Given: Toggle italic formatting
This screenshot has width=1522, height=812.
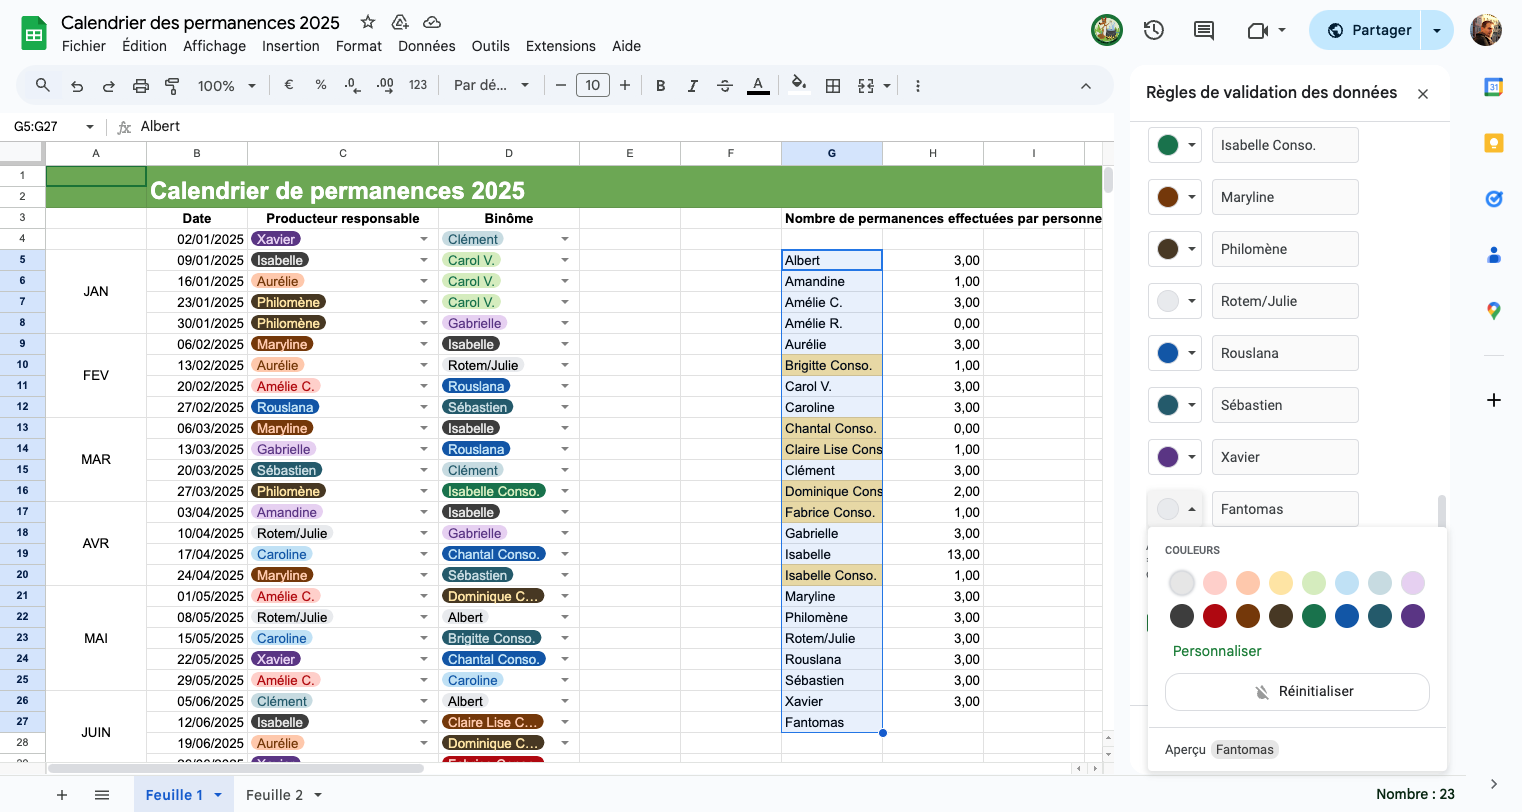Looking at the screenshot, I should pos(693,86).
